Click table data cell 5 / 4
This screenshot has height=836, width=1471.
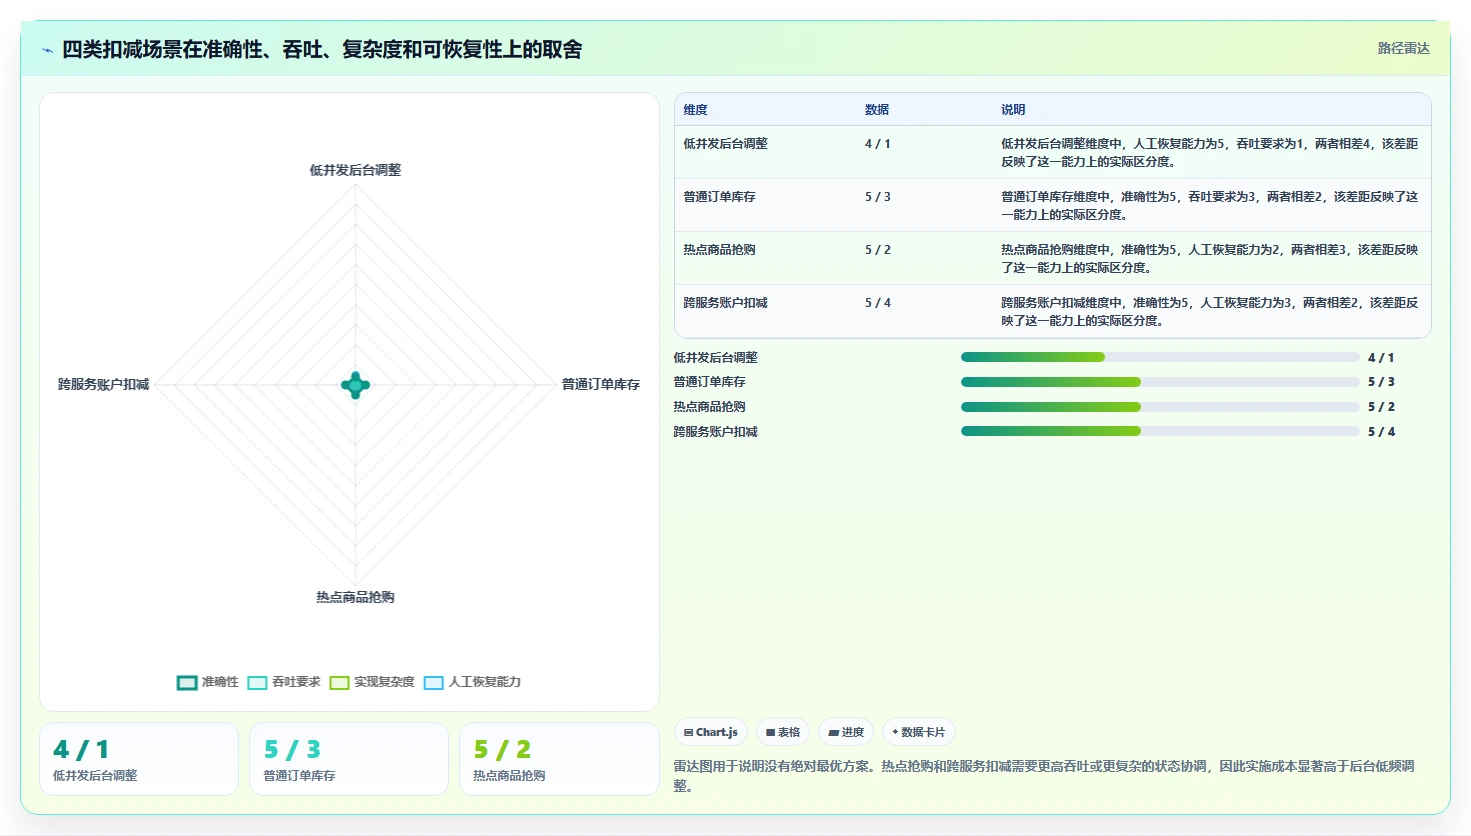pos(877,303)
